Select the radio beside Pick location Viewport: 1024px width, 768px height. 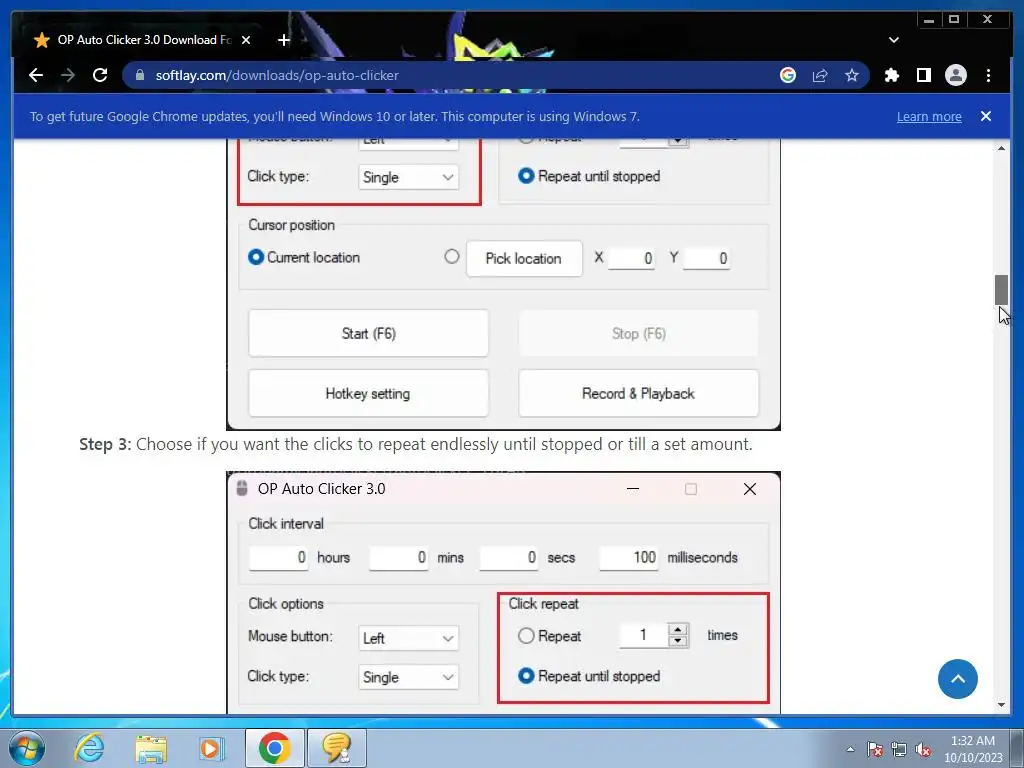[x=451, y=257]
